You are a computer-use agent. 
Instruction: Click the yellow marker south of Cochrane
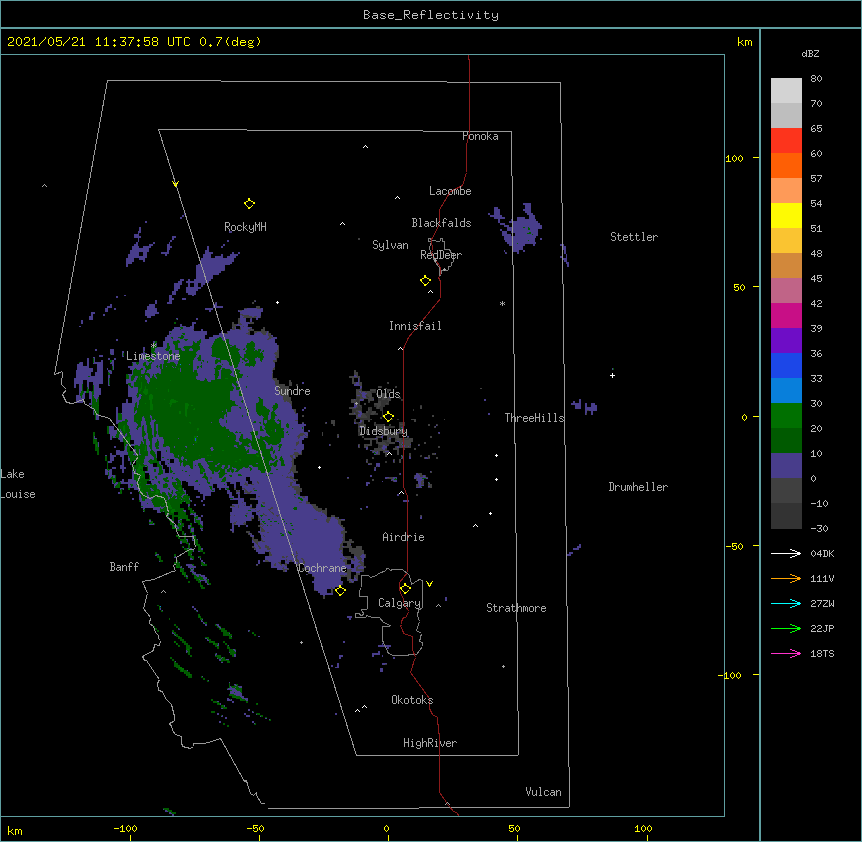point(340,591)
